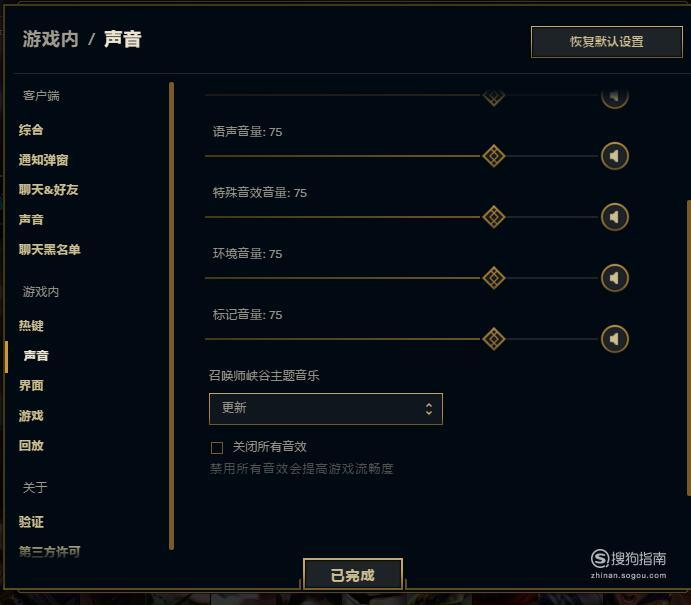Select 界面 in the sidebar
Viewport: 691px width, 605px height.
(31, 386)
